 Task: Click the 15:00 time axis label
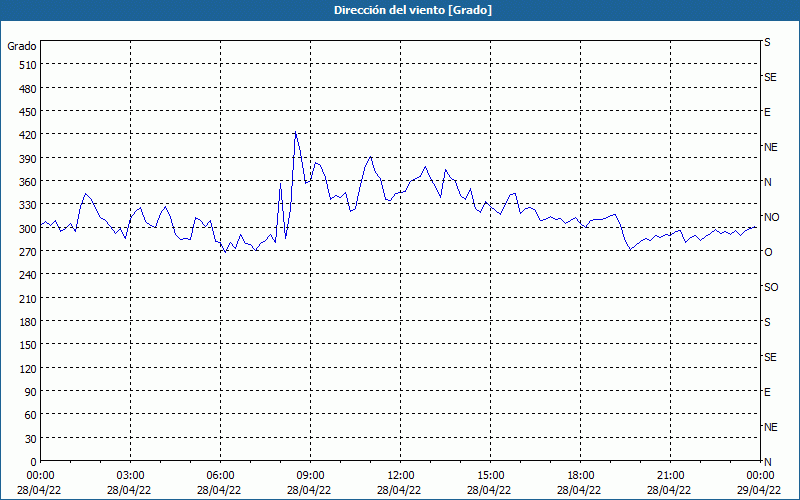click(490, 476)
